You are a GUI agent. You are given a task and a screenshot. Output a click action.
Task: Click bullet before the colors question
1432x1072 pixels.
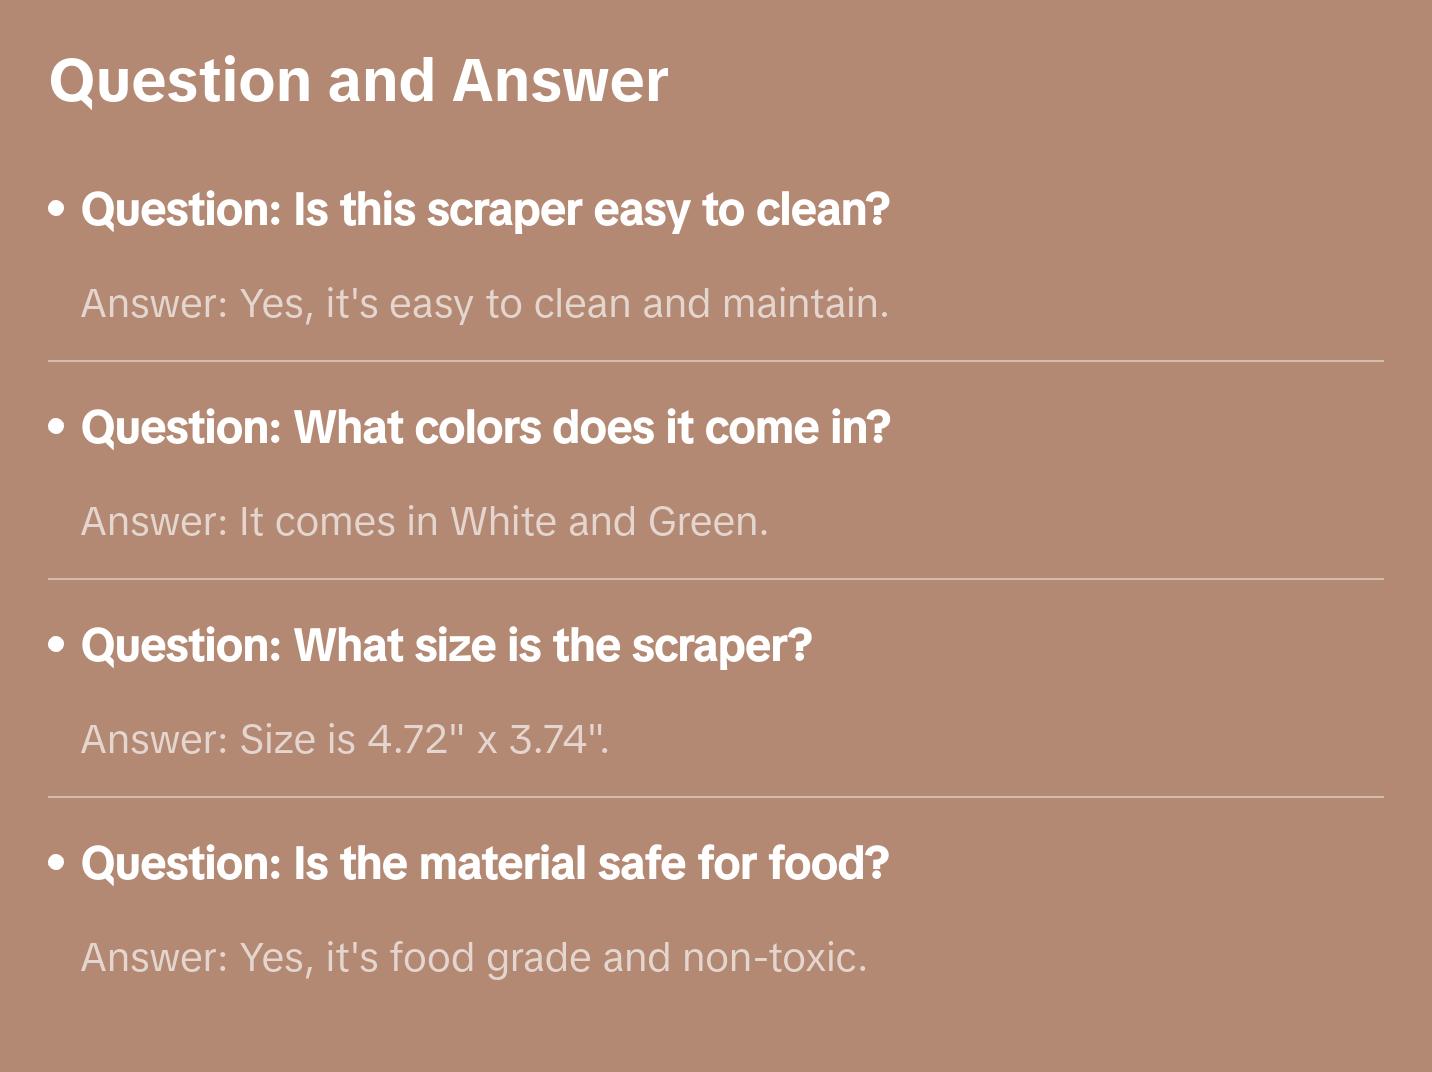(x=57, y=427)
